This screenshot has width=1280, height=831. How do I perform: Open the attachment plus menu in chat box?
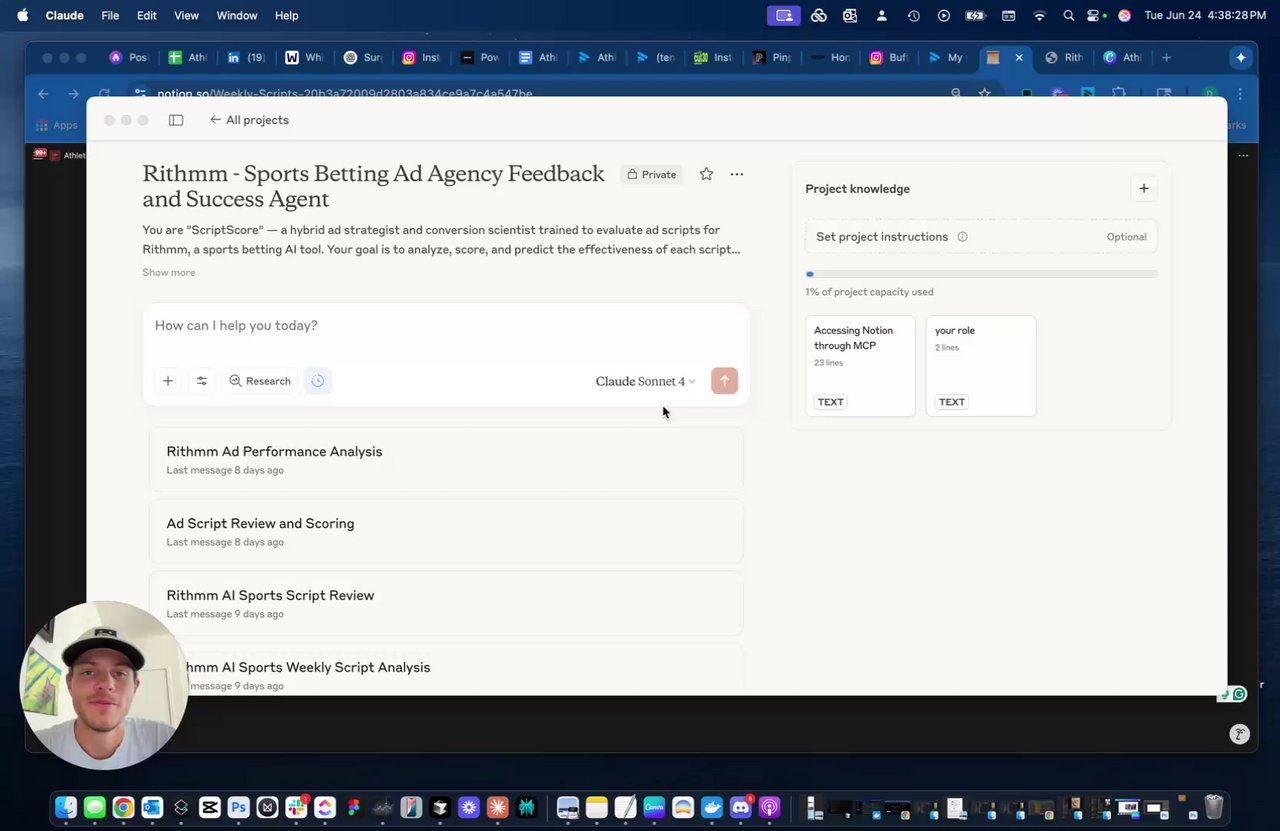coord(168,381)
